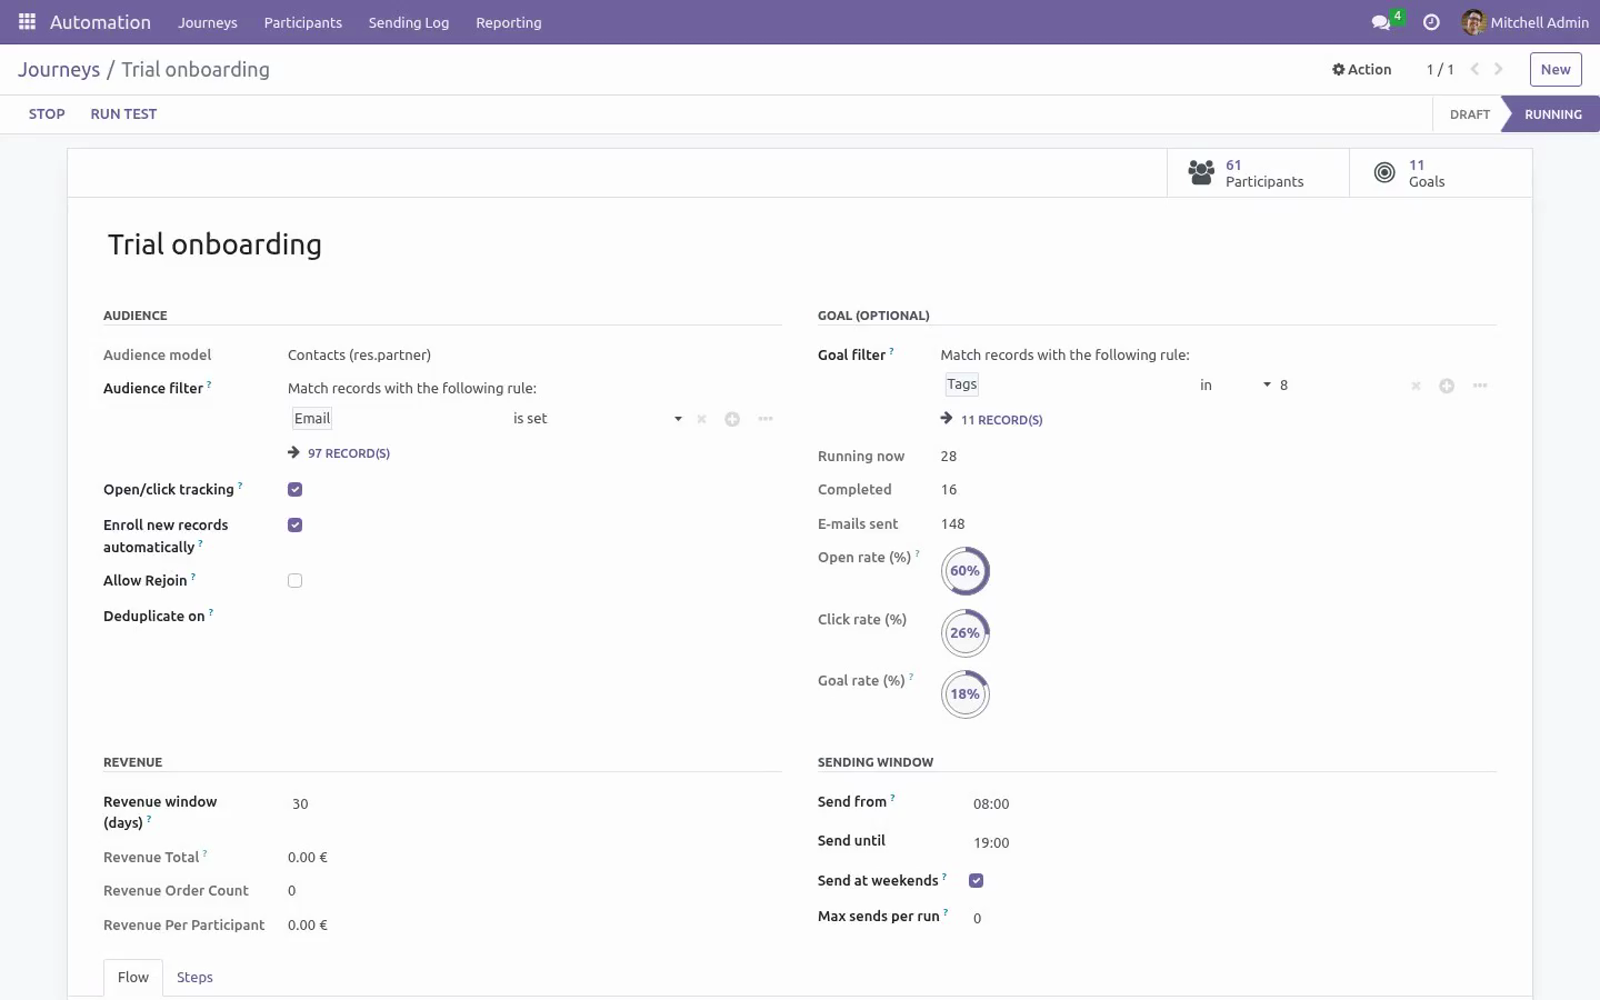1600x1000 pixels.
Task: Switch to the Steps tab
Action: pyautogui.click(x=195, y=977)
